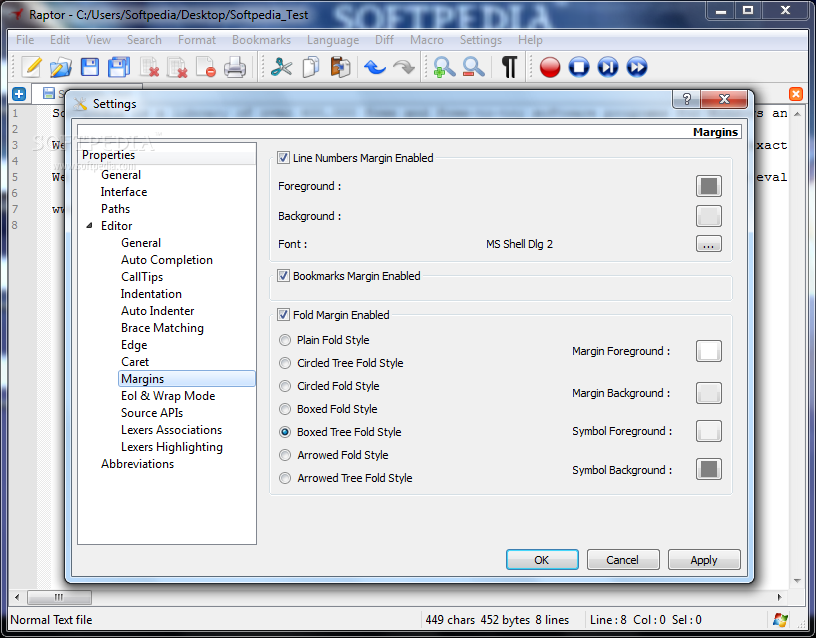
Task: Cancel the Settings dialog
Action: 623,559
